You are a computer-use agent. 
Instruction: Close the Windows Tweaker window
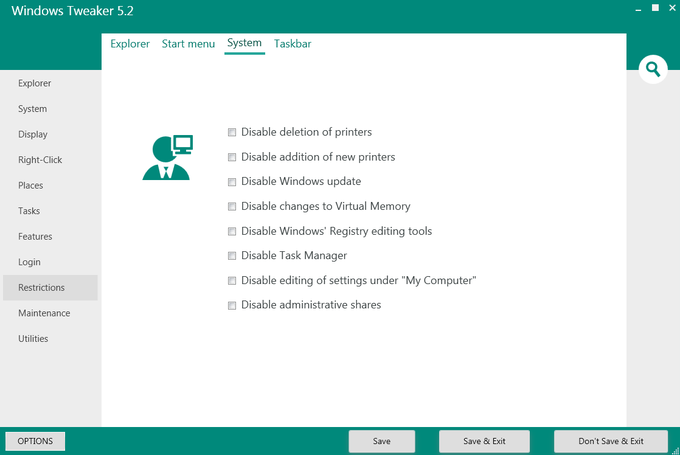click(672, 8)
